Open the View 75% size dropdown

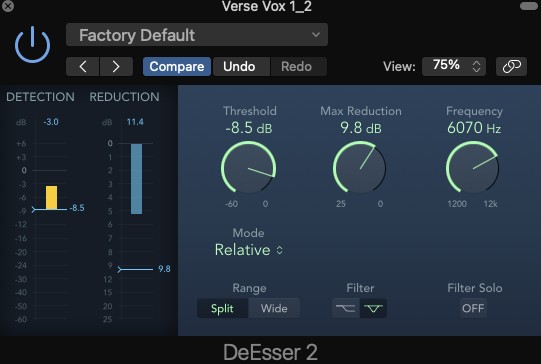[454, 66]
